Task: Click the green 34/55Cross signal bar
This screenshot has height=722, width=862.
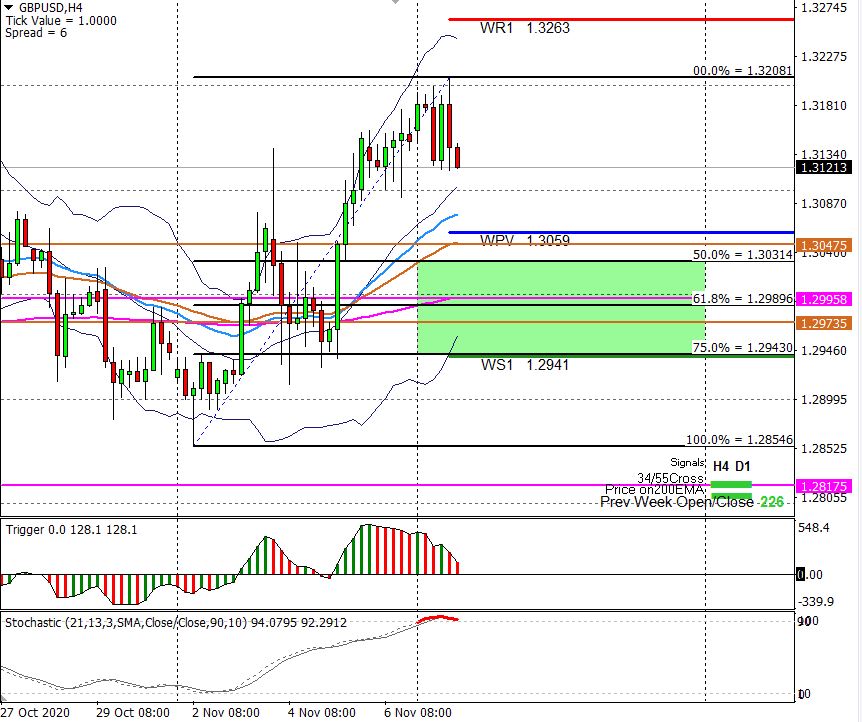Action: tap(731, 484)
